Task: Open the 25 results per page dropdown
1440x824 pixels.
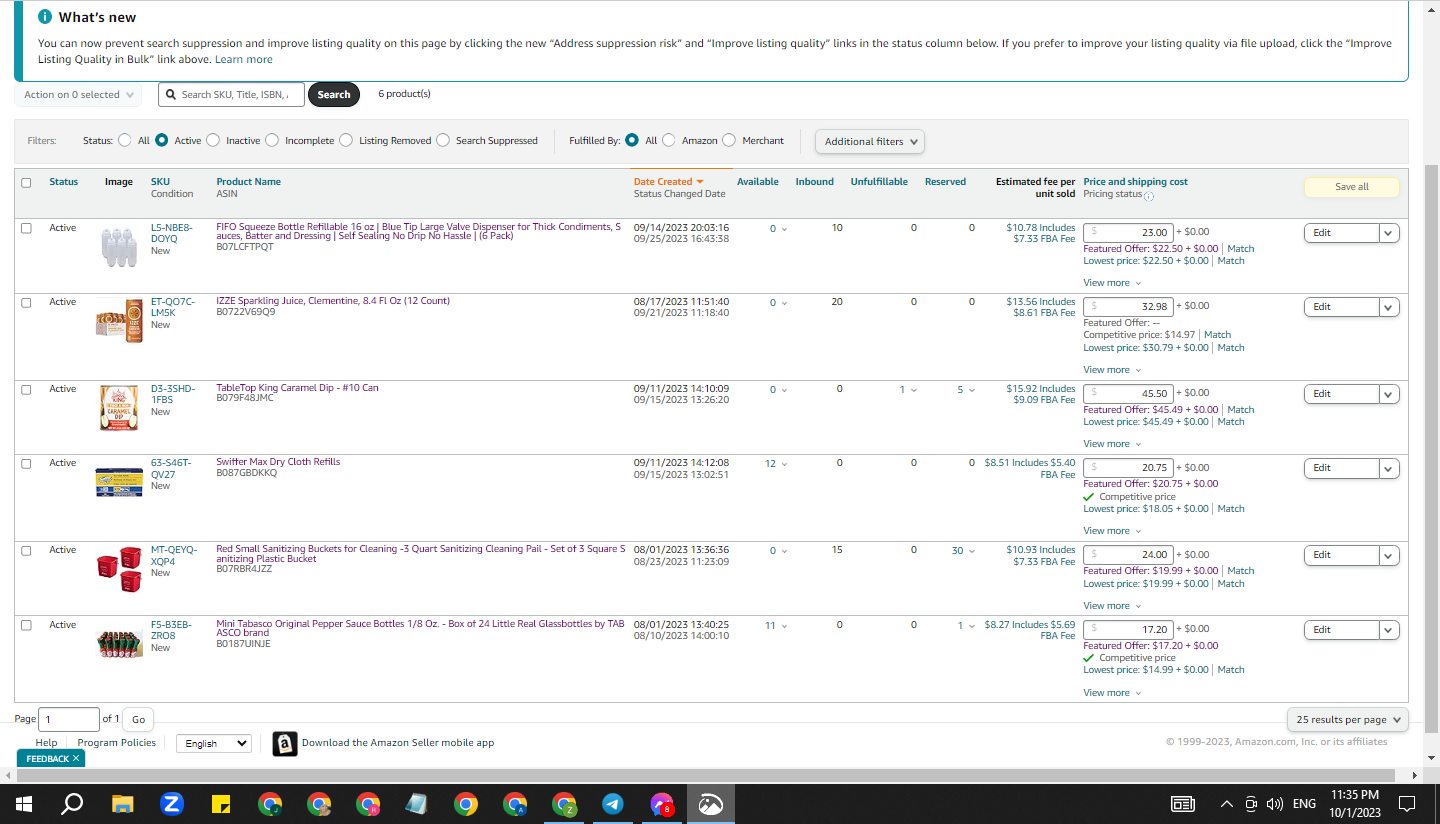Action: pos(1348,719)
